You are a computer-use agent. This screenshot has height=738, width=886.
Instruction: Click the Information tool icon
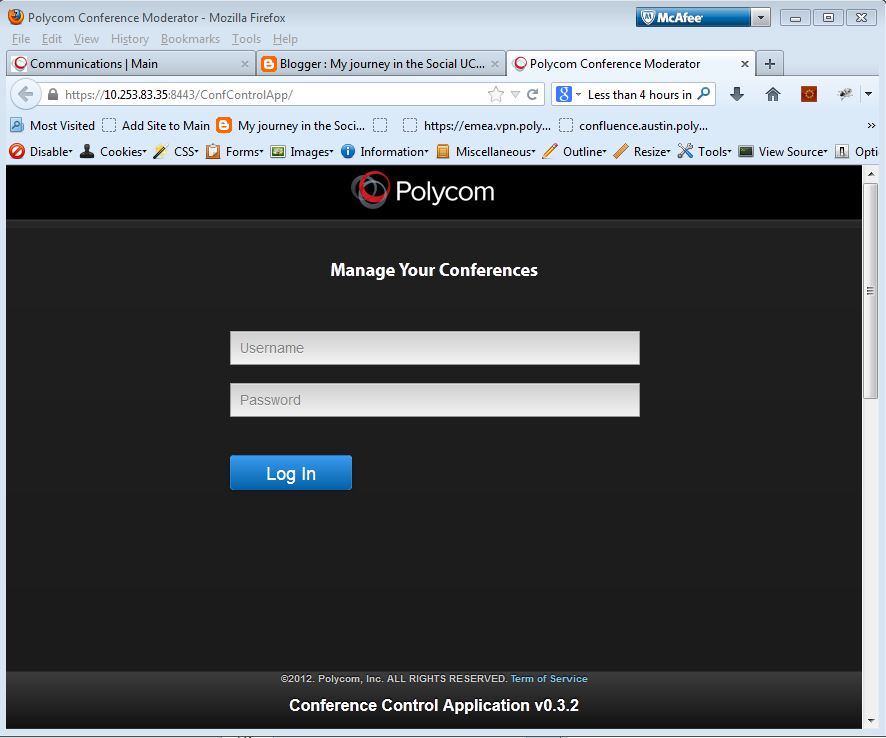tap(347, 151)
